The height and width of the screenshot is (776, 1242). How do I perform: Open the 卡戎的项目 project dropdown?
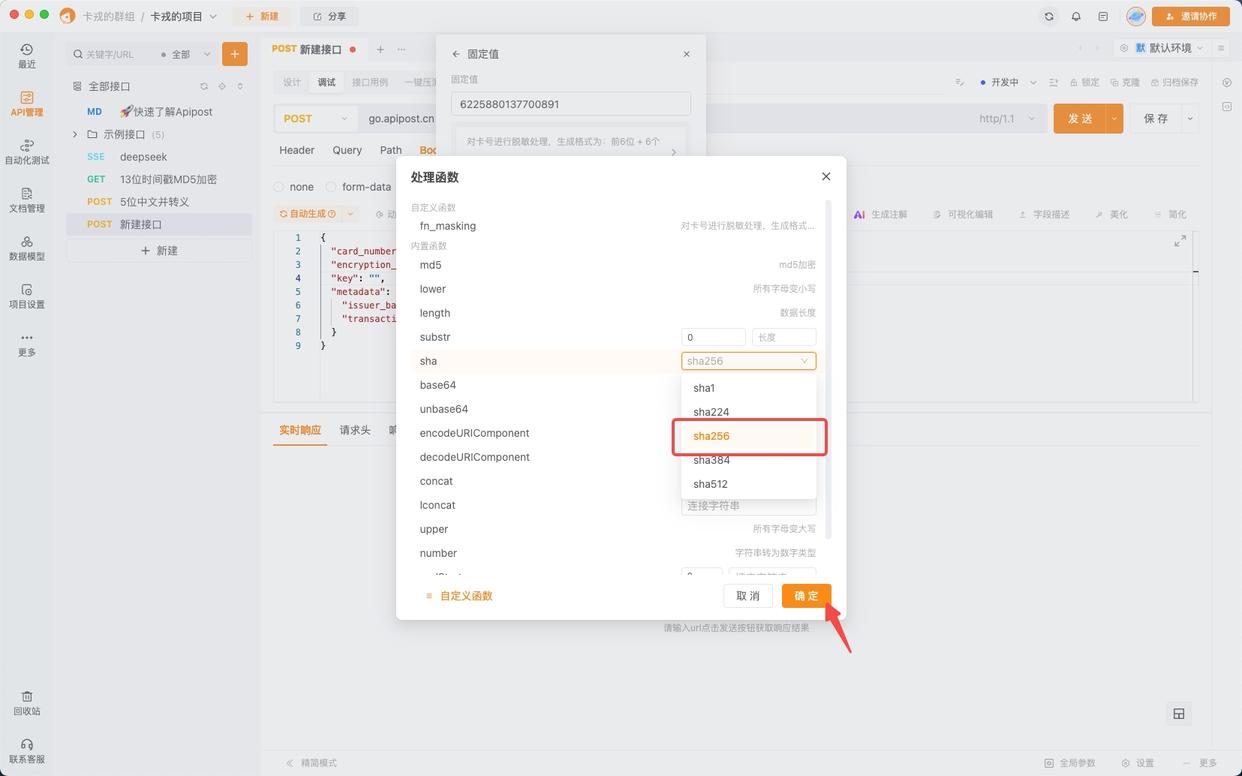(x=184, y=16)
